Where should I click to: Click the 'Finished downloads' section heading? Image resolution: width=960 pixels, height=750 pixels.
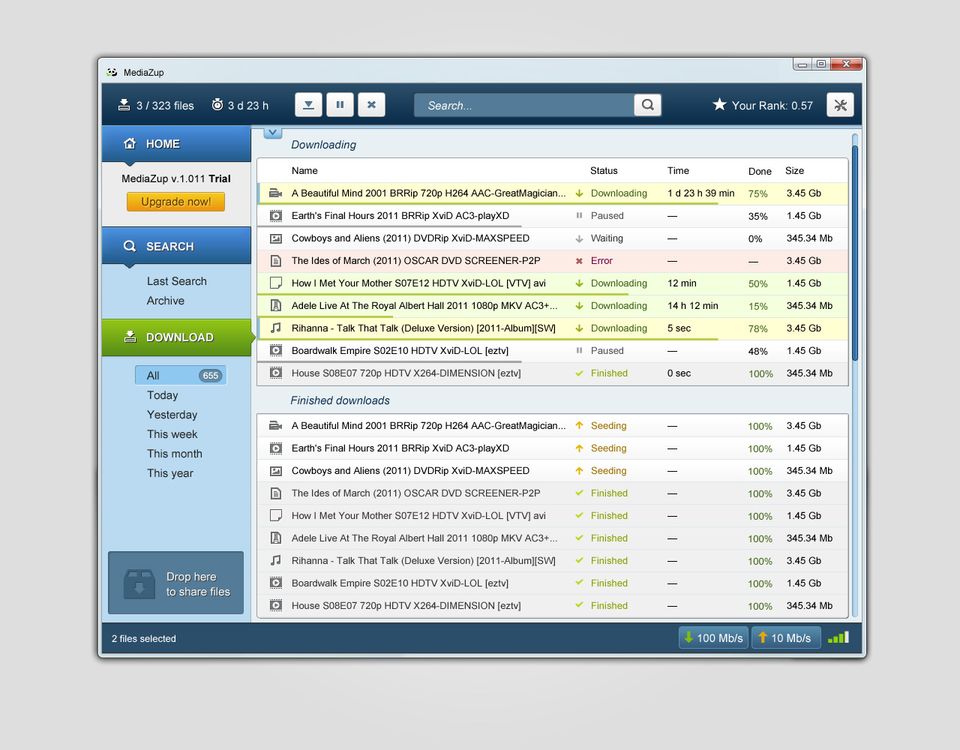(340, 400)
